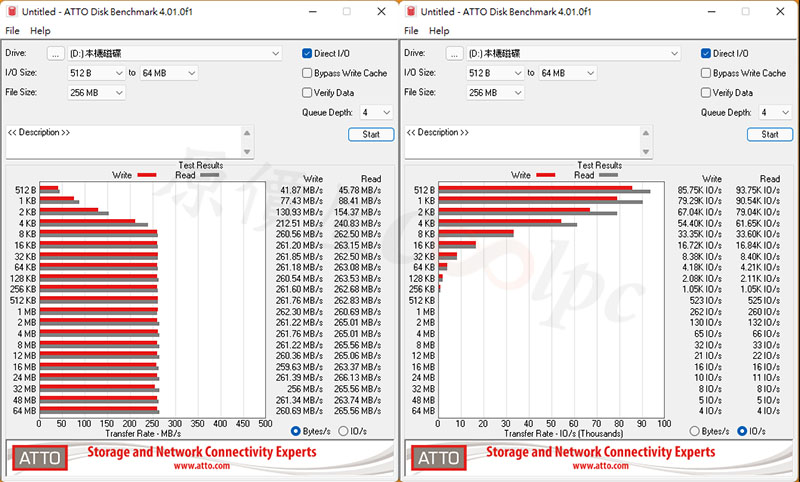The width and height of the screenshot is (800, 482).
Task: Open Queue Depth dropdown in right window
Action: (x=775, y=112)
